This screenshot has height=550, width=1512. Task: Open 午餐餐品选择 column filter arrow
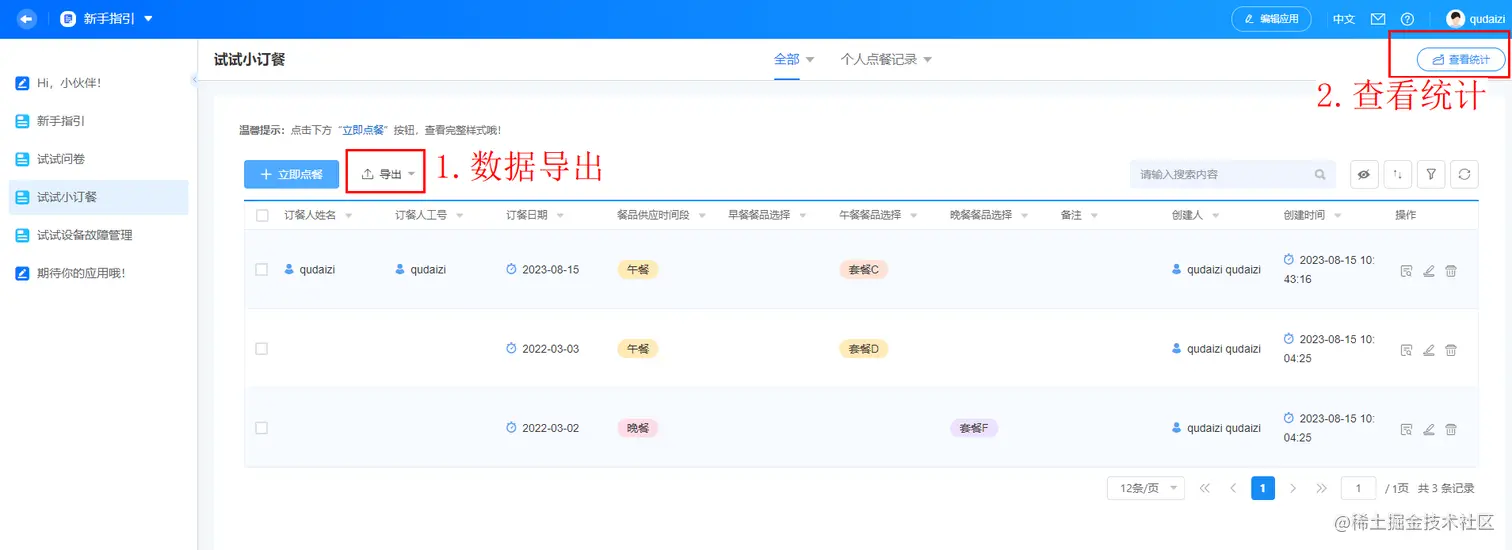coord(913,216)
